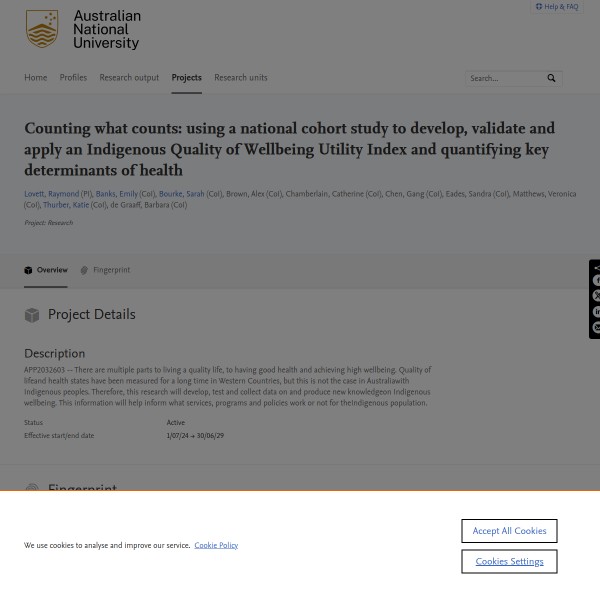The height and width of the screenshot is (600, 600).
Task: Share this page on LinkedIn
Action: [596, 312]
